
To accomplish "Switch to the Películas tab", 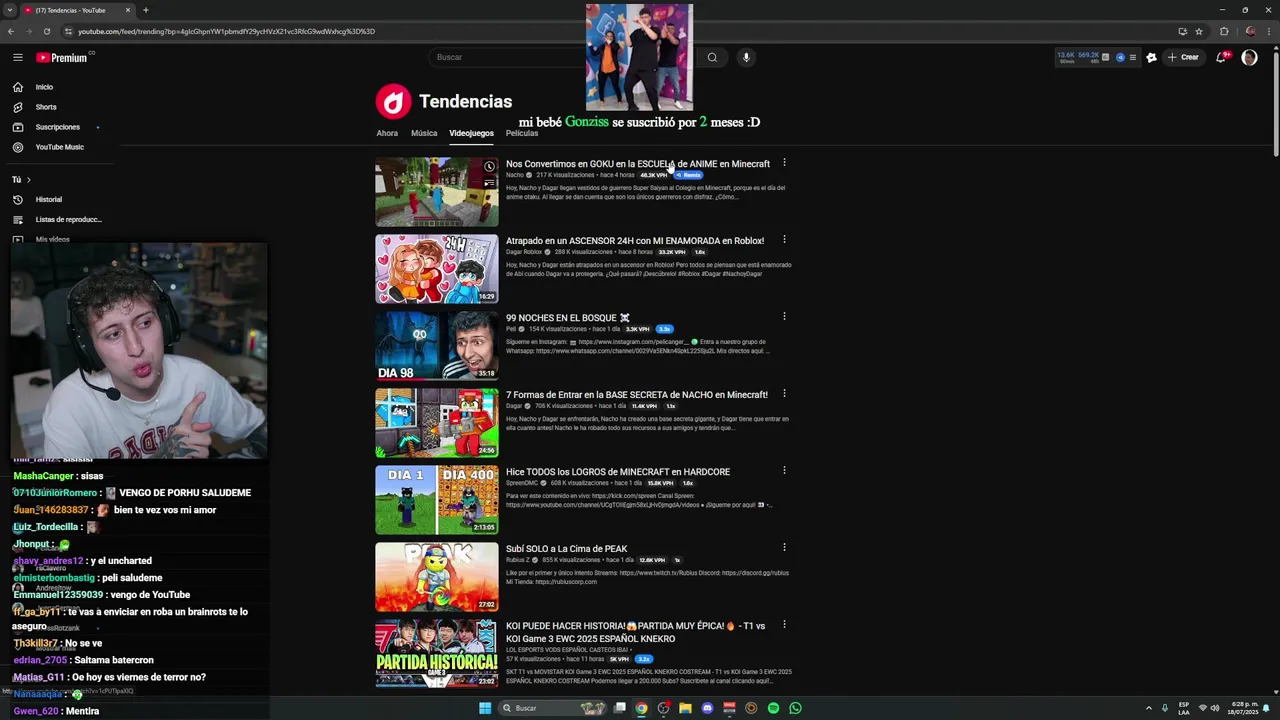I will (x=522, y=133).
